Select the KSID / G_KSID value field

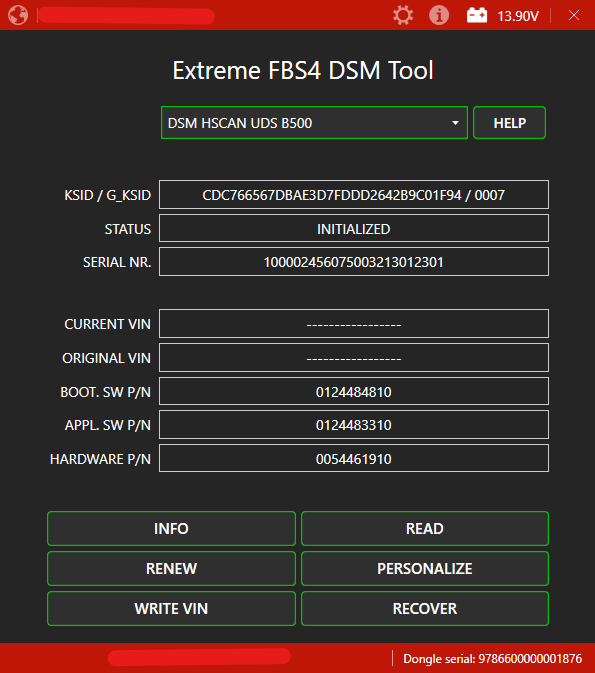[x=354, y=195]
